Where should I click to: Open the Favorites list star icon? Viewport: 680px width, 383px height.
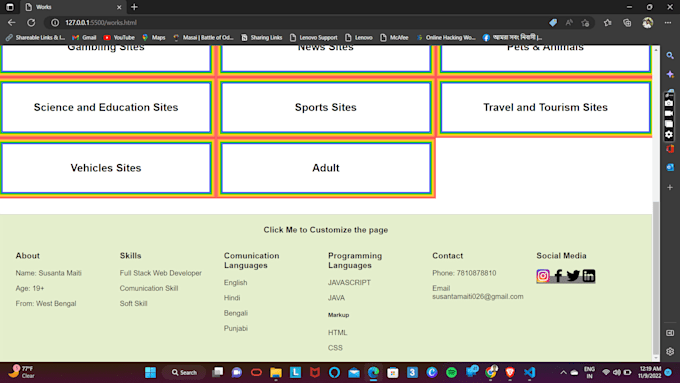[x=608, y=23]
